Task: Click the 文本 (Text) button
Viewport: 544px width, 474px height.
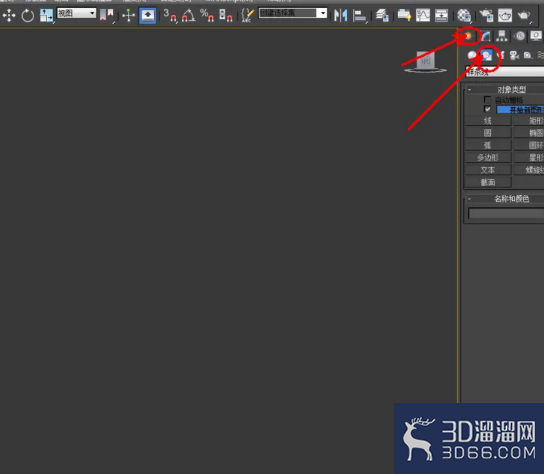Action: pyautogui.click(x=488, y=170)
